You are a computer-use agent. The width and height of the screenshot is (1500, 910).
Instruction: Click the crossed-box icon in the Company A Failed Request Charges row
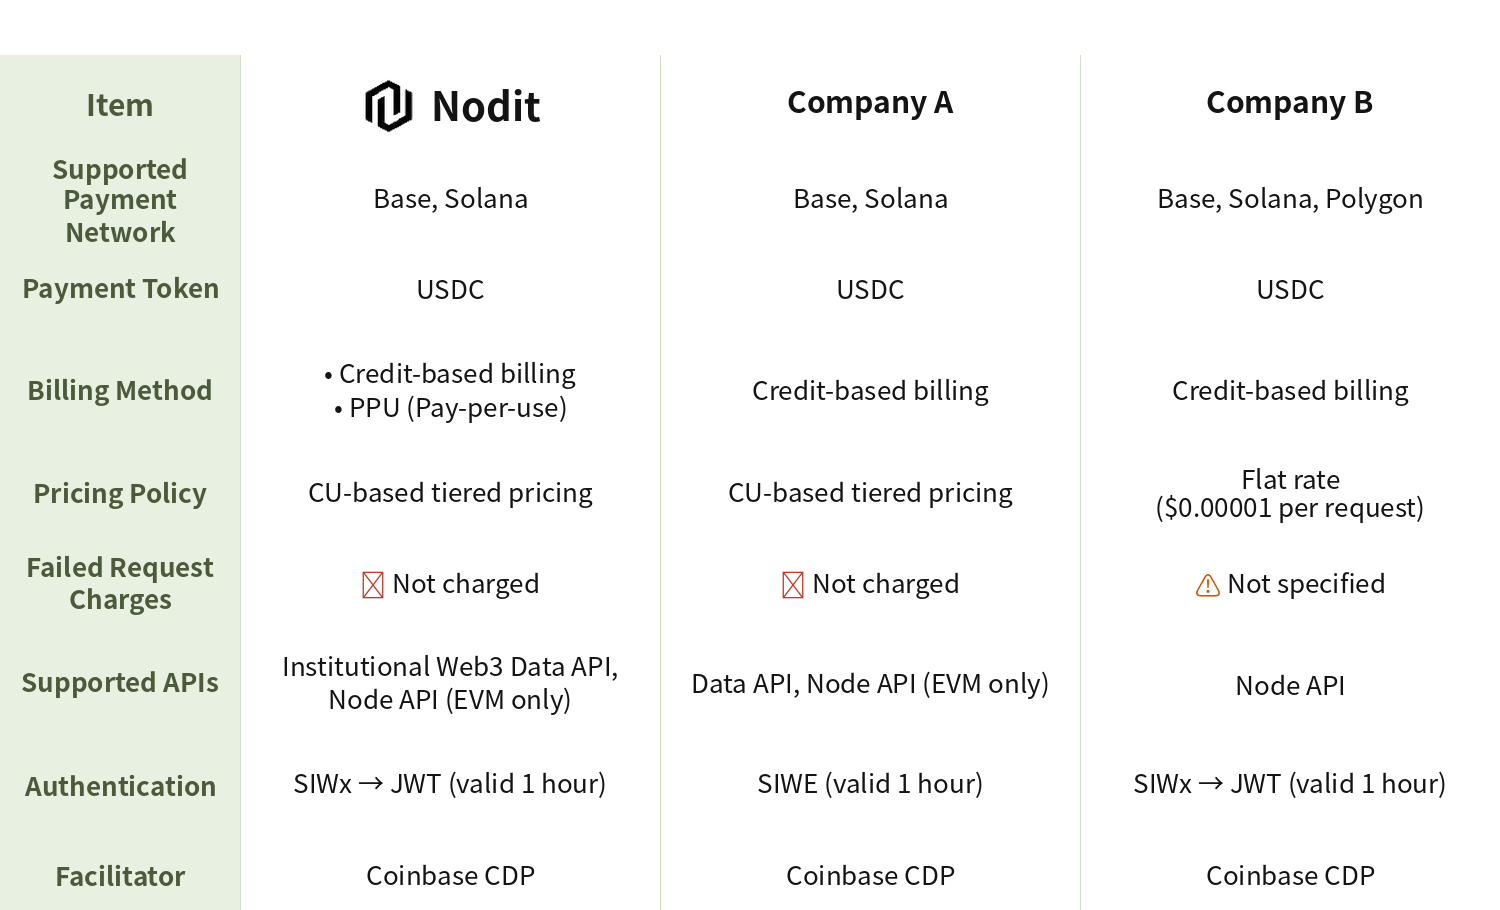pyautogui.click(x=793, y=585)
